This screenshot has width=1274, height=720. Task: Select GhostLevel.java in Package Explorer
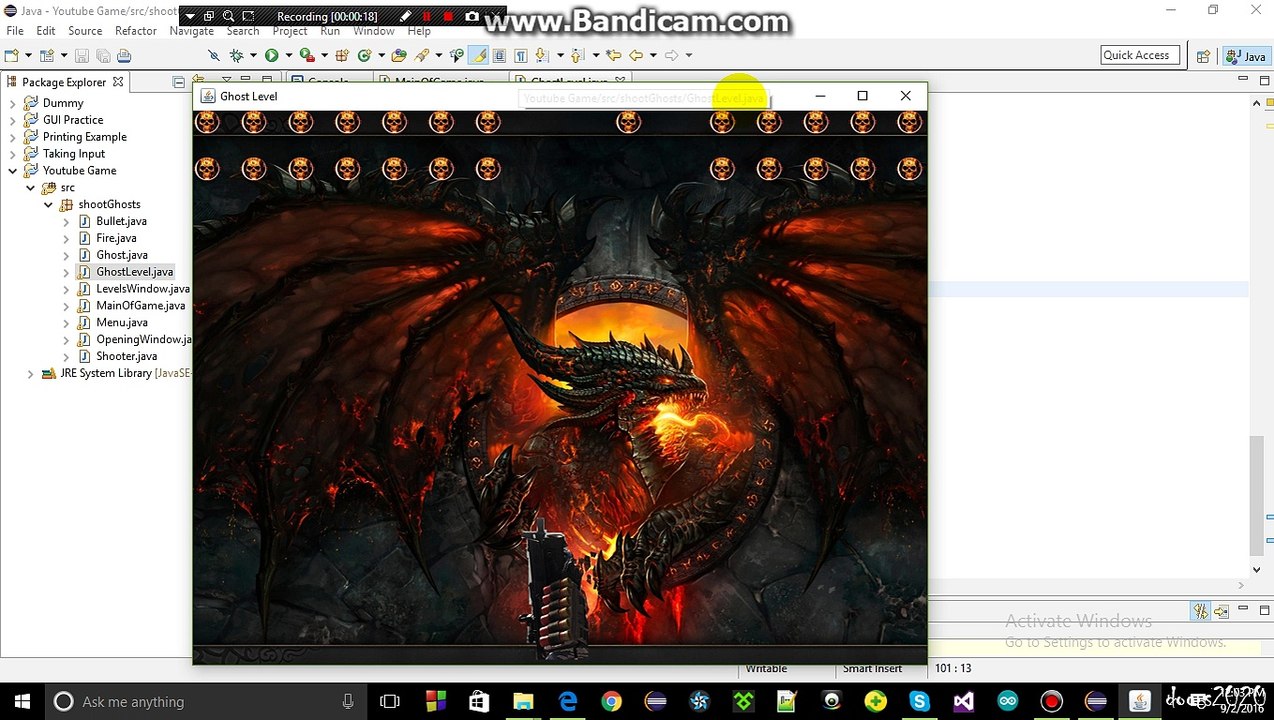coord(134,272)
